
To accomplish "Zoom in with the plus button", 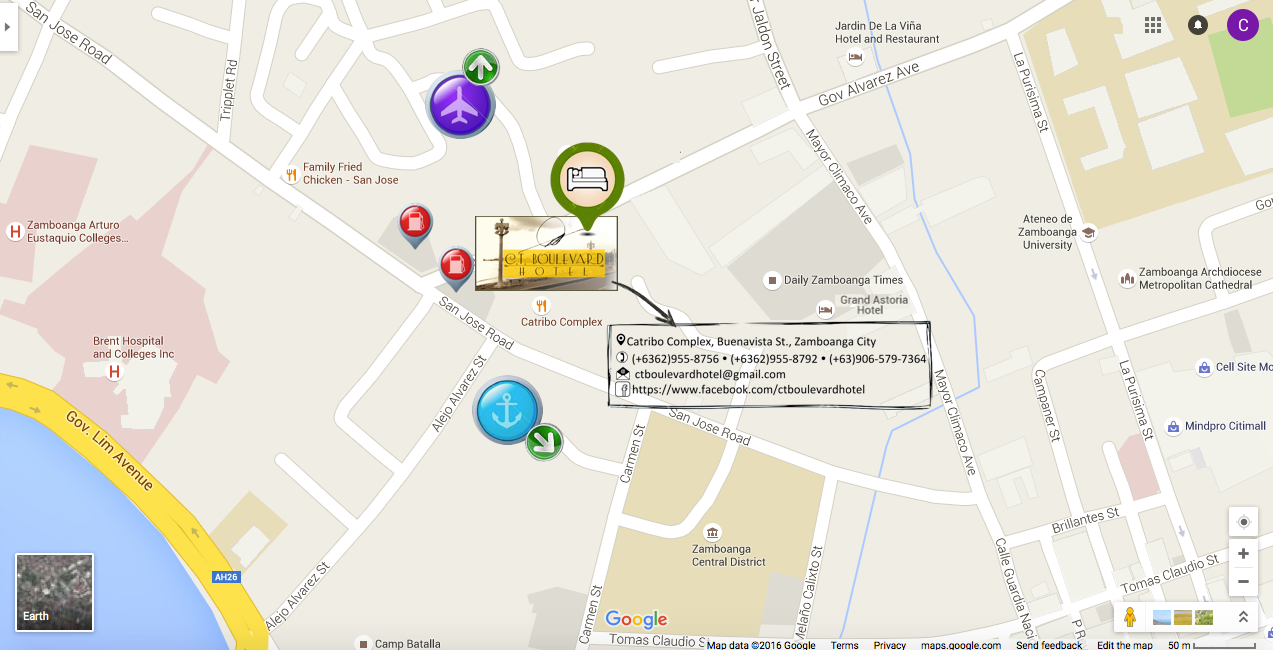I will pos(1243,553).
